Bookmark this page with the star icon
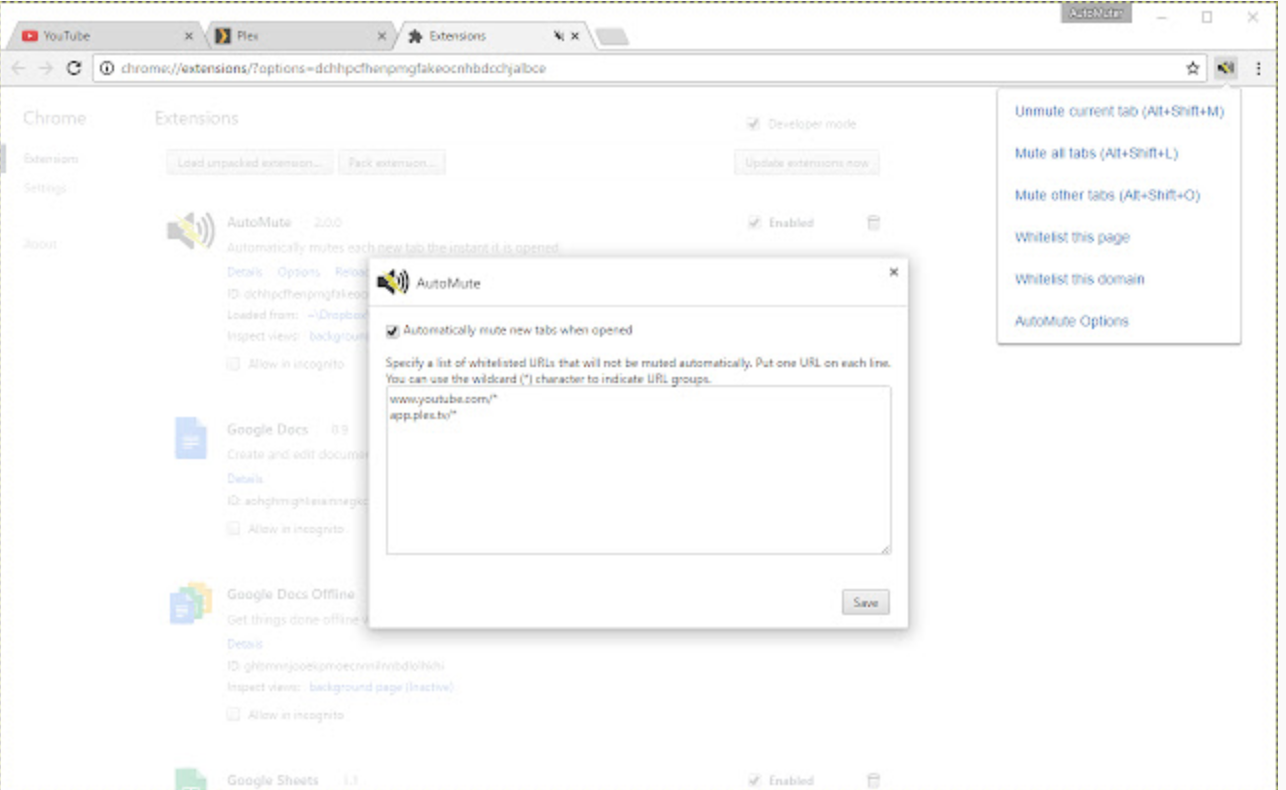This screenshot has height=790, width=1286. 1192,68
